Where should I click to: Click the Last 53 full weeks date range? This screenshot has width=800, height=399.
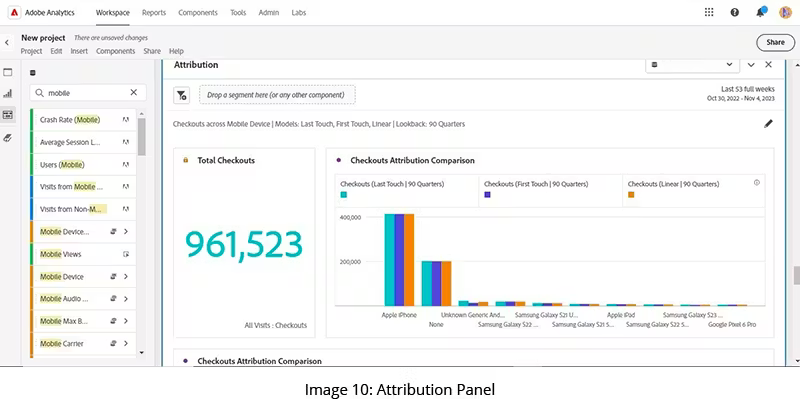[741, 93]
